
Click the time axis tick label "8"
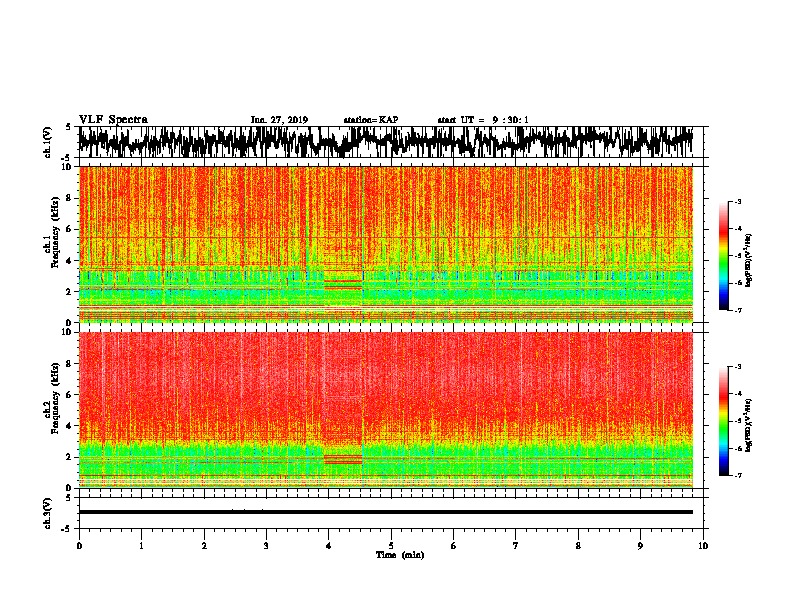tap(578, 546)
